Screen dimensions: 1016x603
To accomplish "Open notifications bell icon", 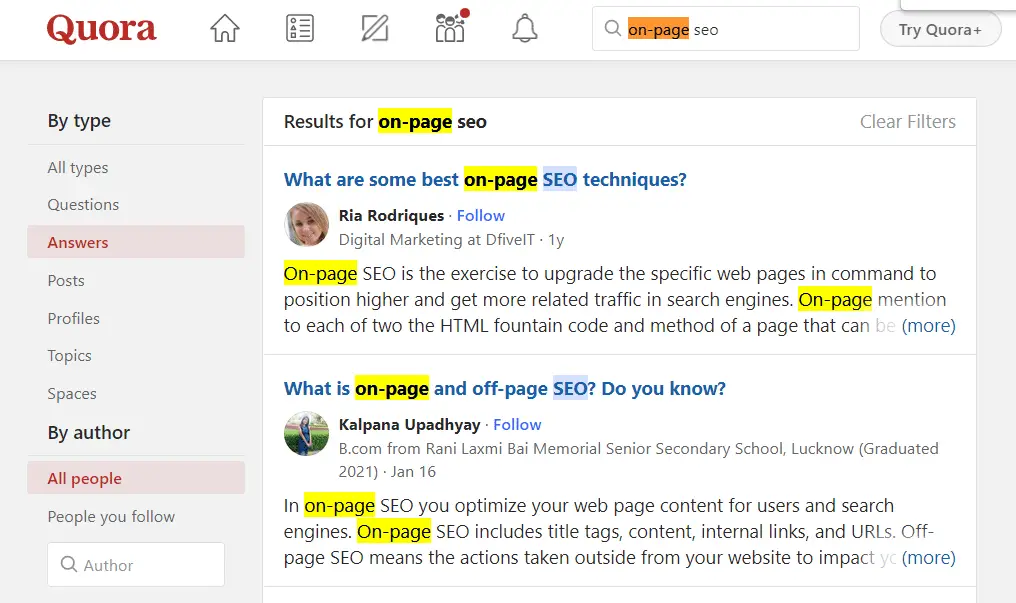I will point(525,28).
